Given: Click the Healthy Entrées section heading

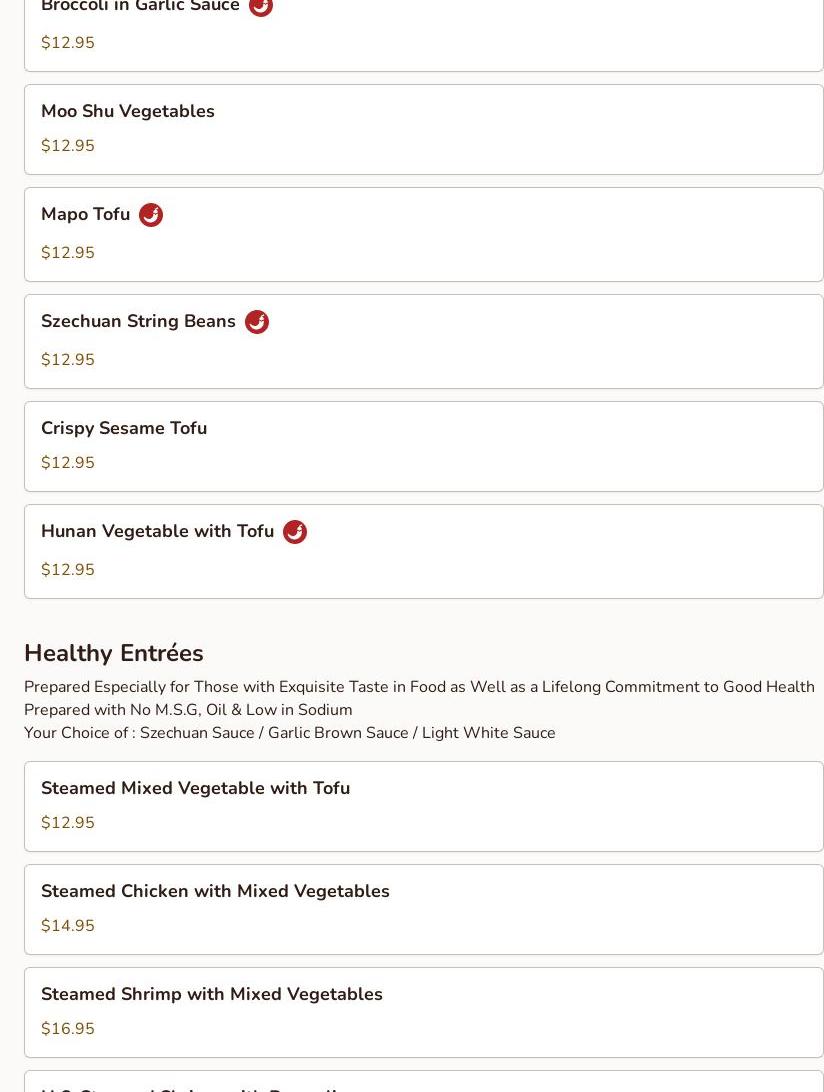Looking at the screenshot, I should (114, 653).
